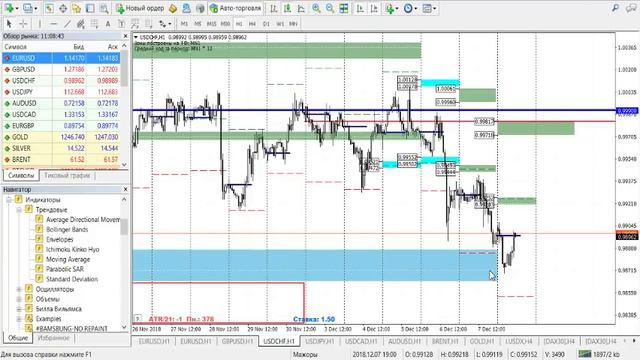Viewport: 640px width, 360px height.
Task: Switch timeframe to H4
Action: tap(252, 24)
